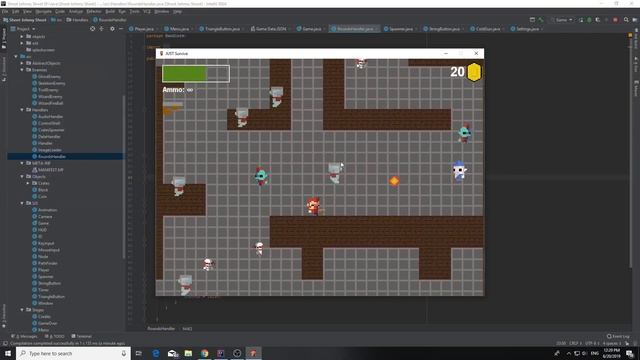Click the tool window toggle icon in status bar

click(5, 343)
